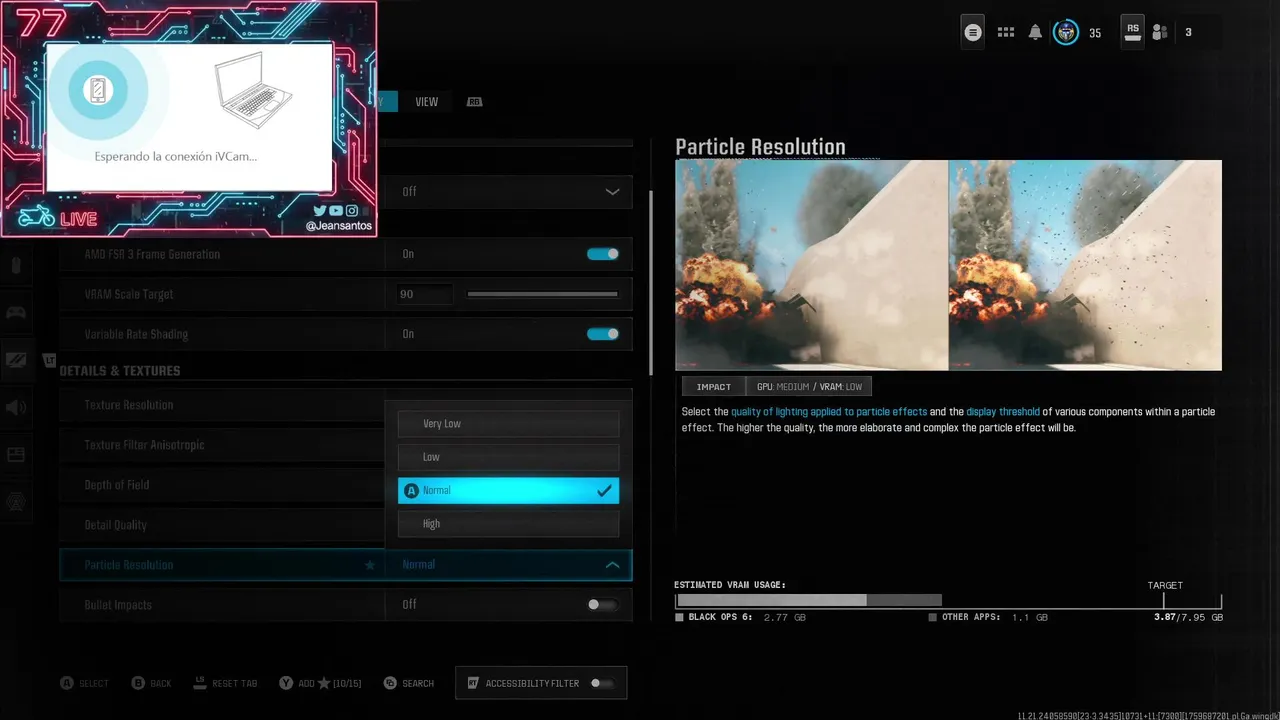Click the @Jeansantos handle on overlay
Viewport: 1280px width, 720px height.
[339, 226]
